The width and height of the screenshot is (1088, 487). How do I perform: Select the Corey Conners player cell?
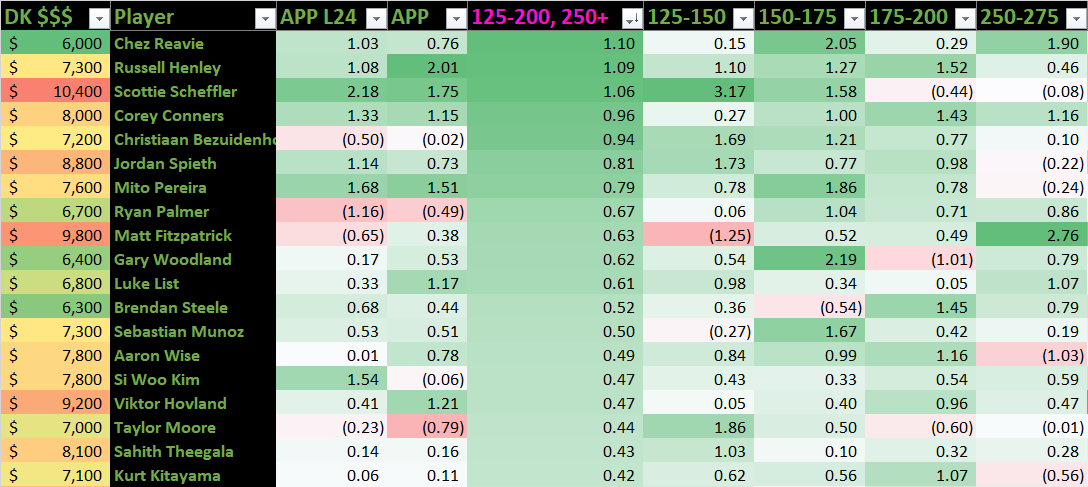(193, 116)
